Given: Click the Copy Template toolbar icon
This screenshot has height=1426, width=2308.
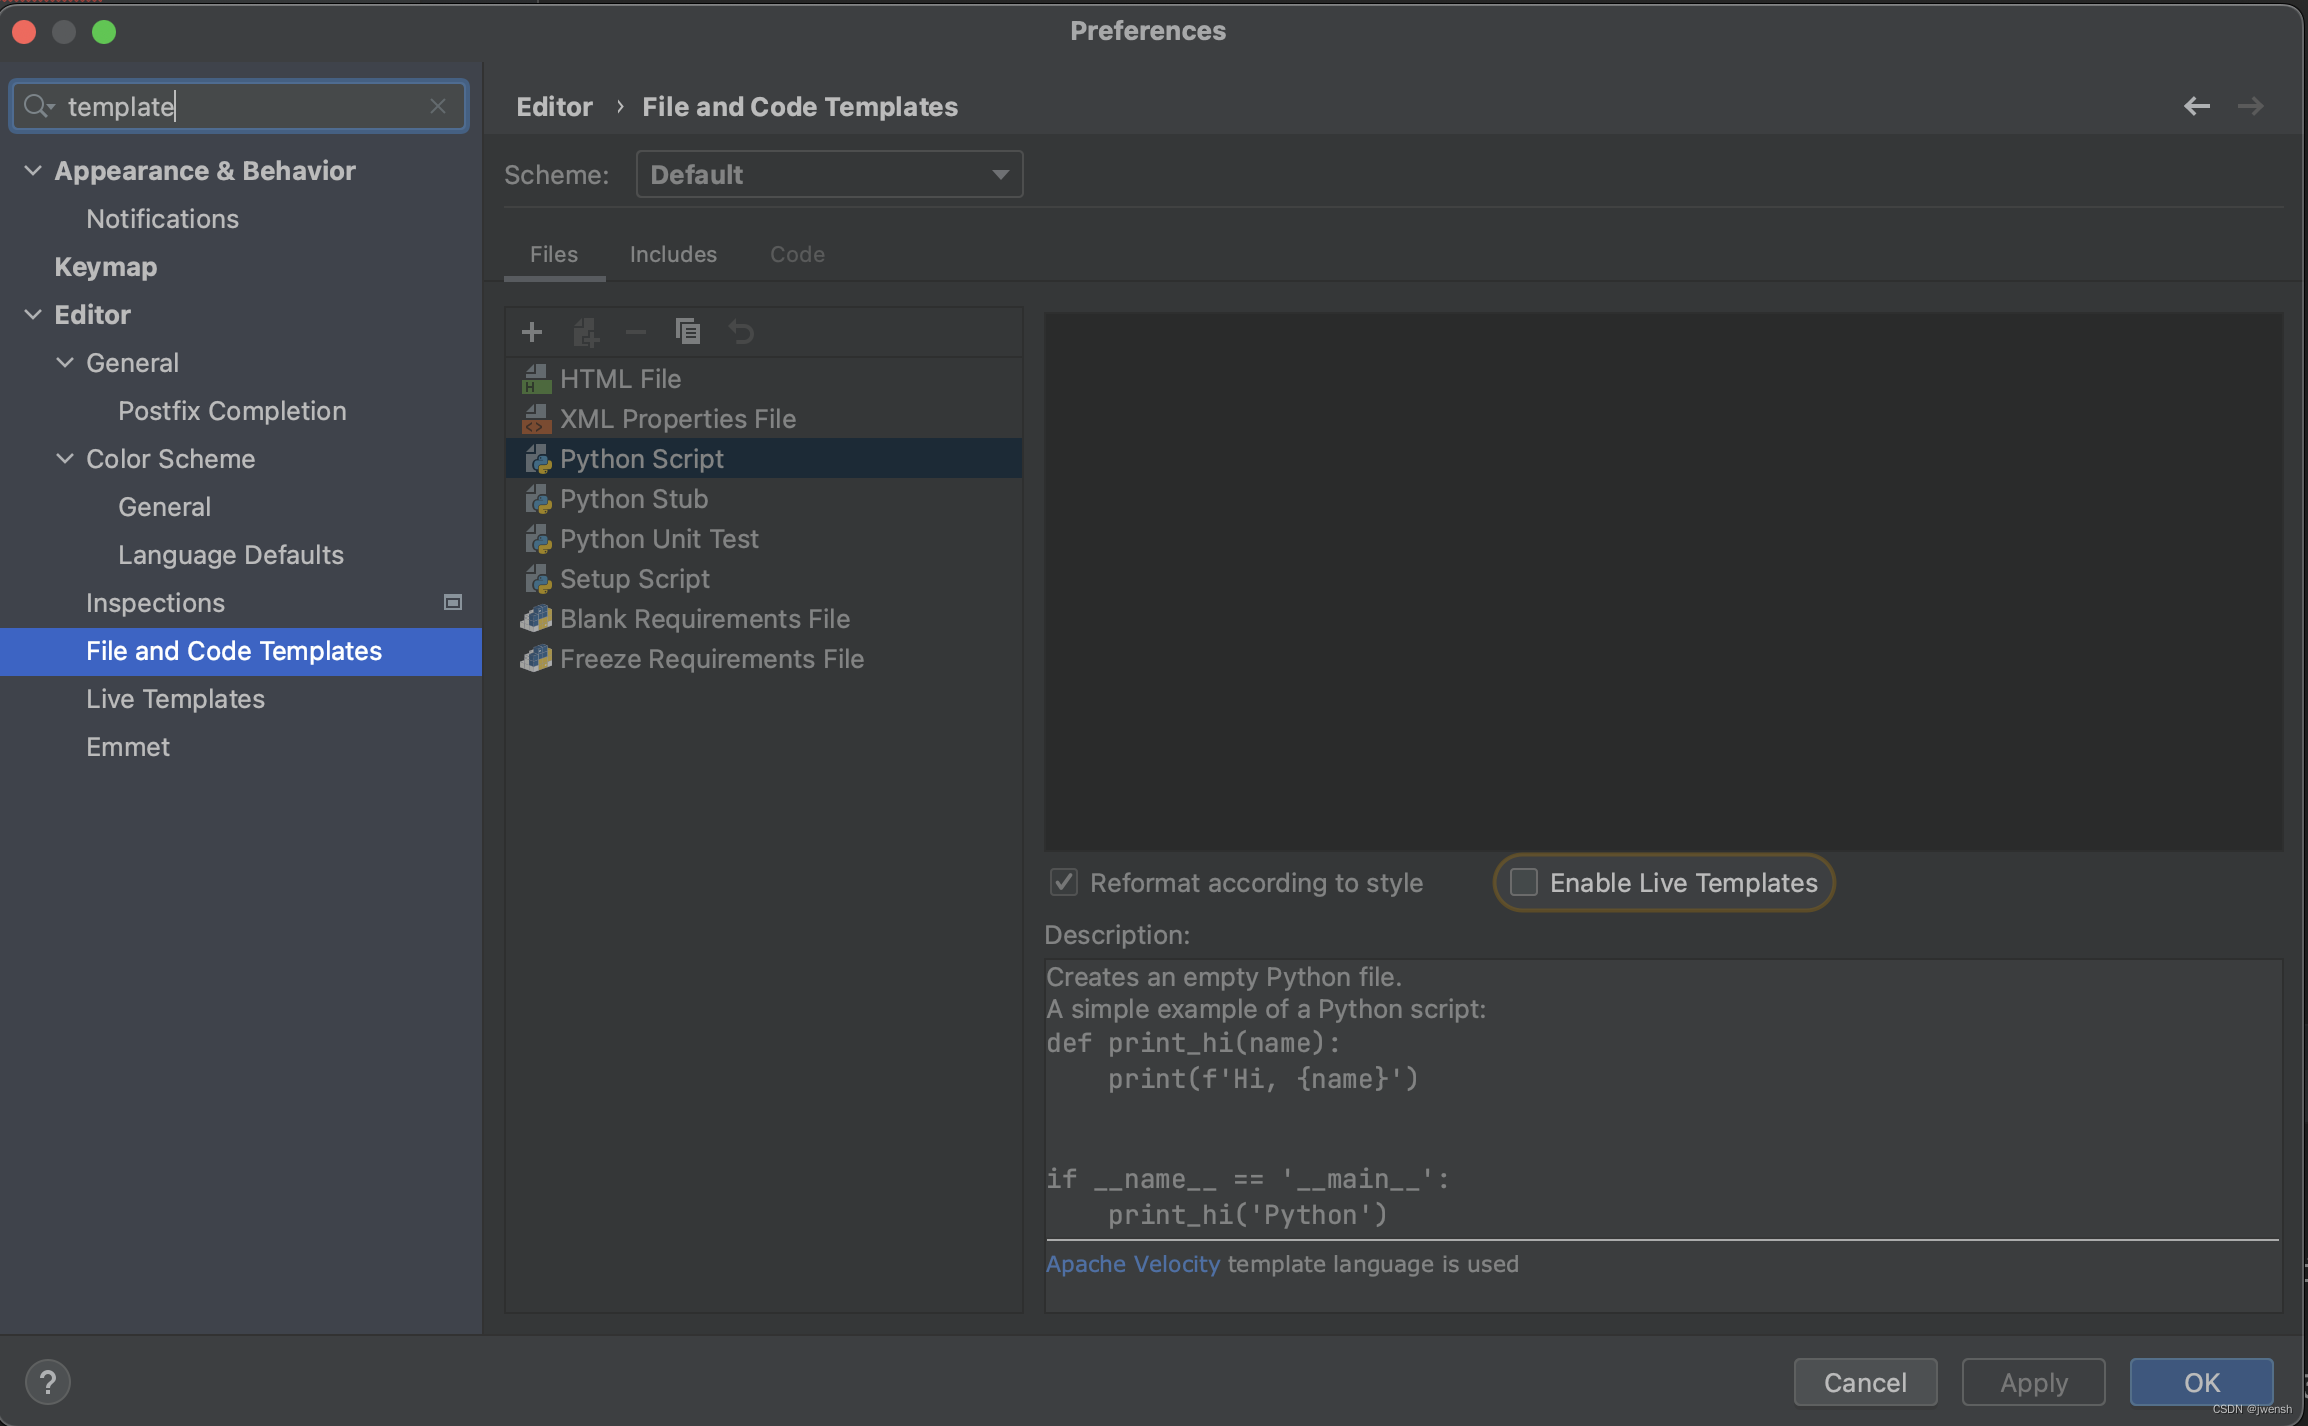Looking at the screenshot, I should click(688, 331).
